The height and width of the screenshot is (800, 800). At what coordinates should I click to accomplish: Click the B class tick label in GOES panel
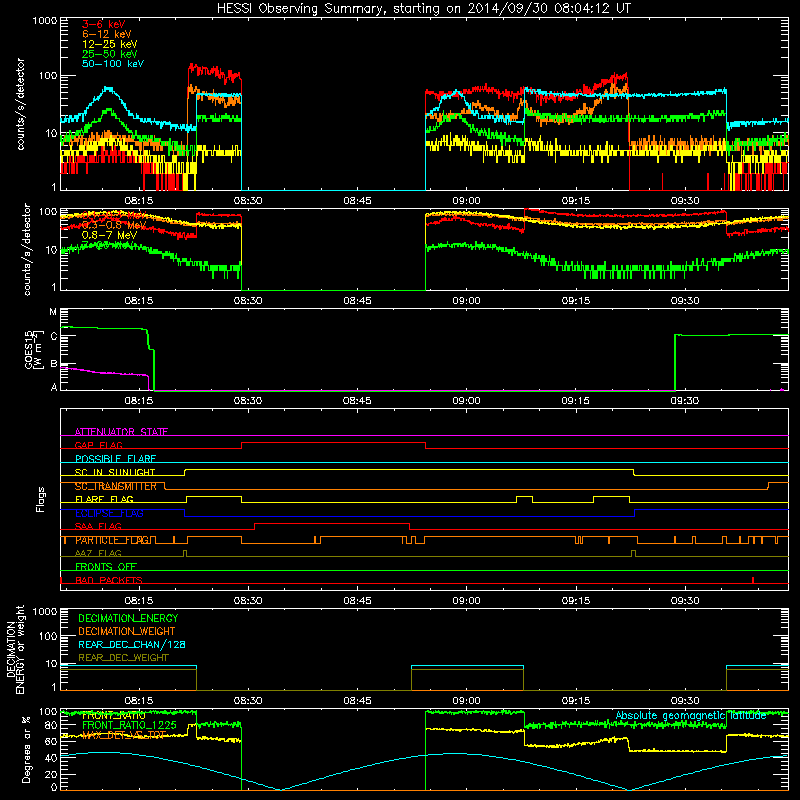[54, 364]
